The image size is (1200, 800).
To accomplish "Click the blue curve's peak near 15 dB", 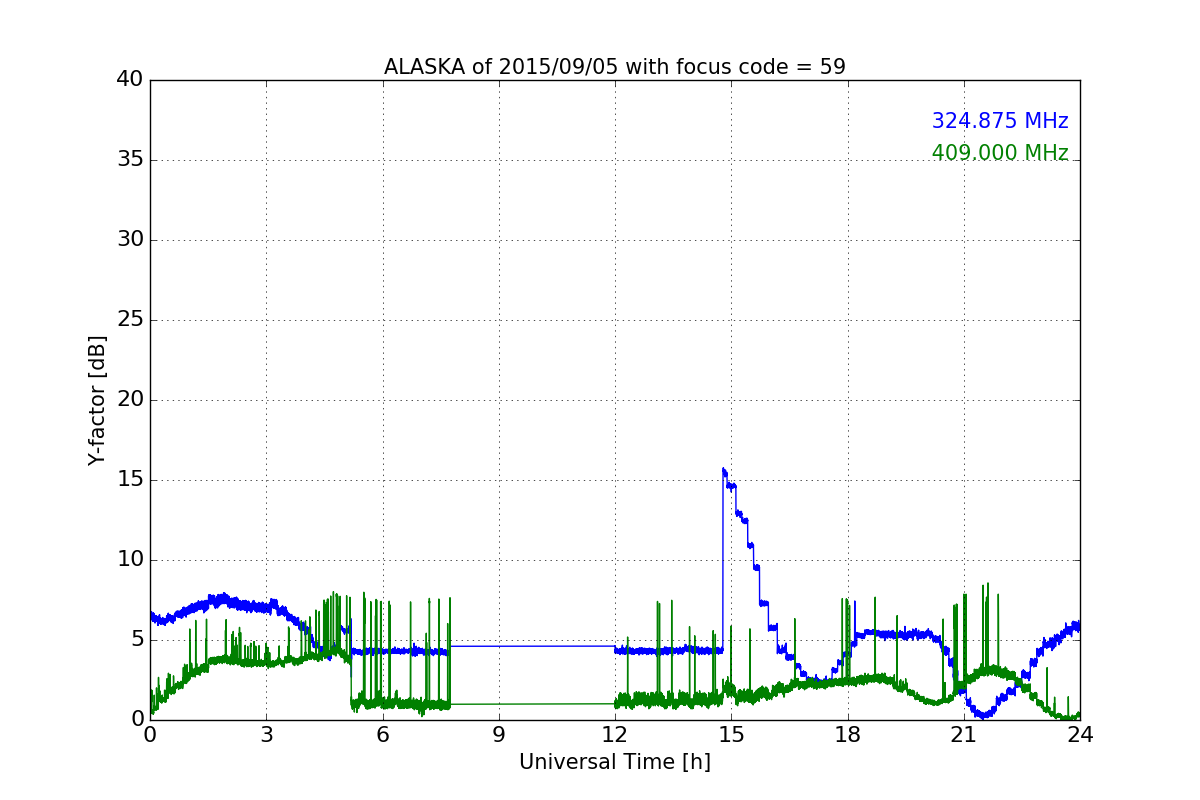I will click(x=724, y=469).
